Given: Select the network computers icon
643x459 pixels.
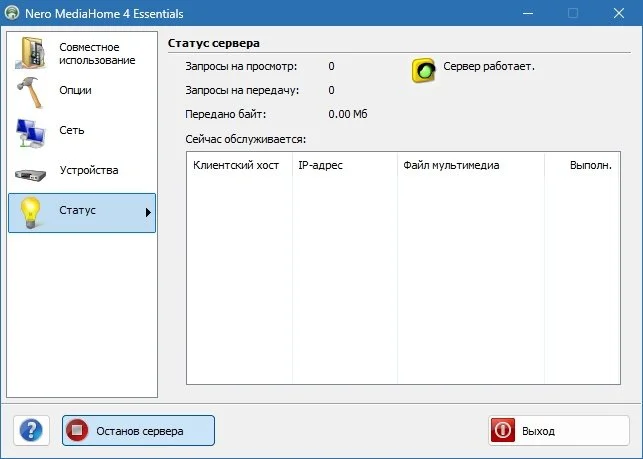Looking at the screenshot, I should (30, 132).
